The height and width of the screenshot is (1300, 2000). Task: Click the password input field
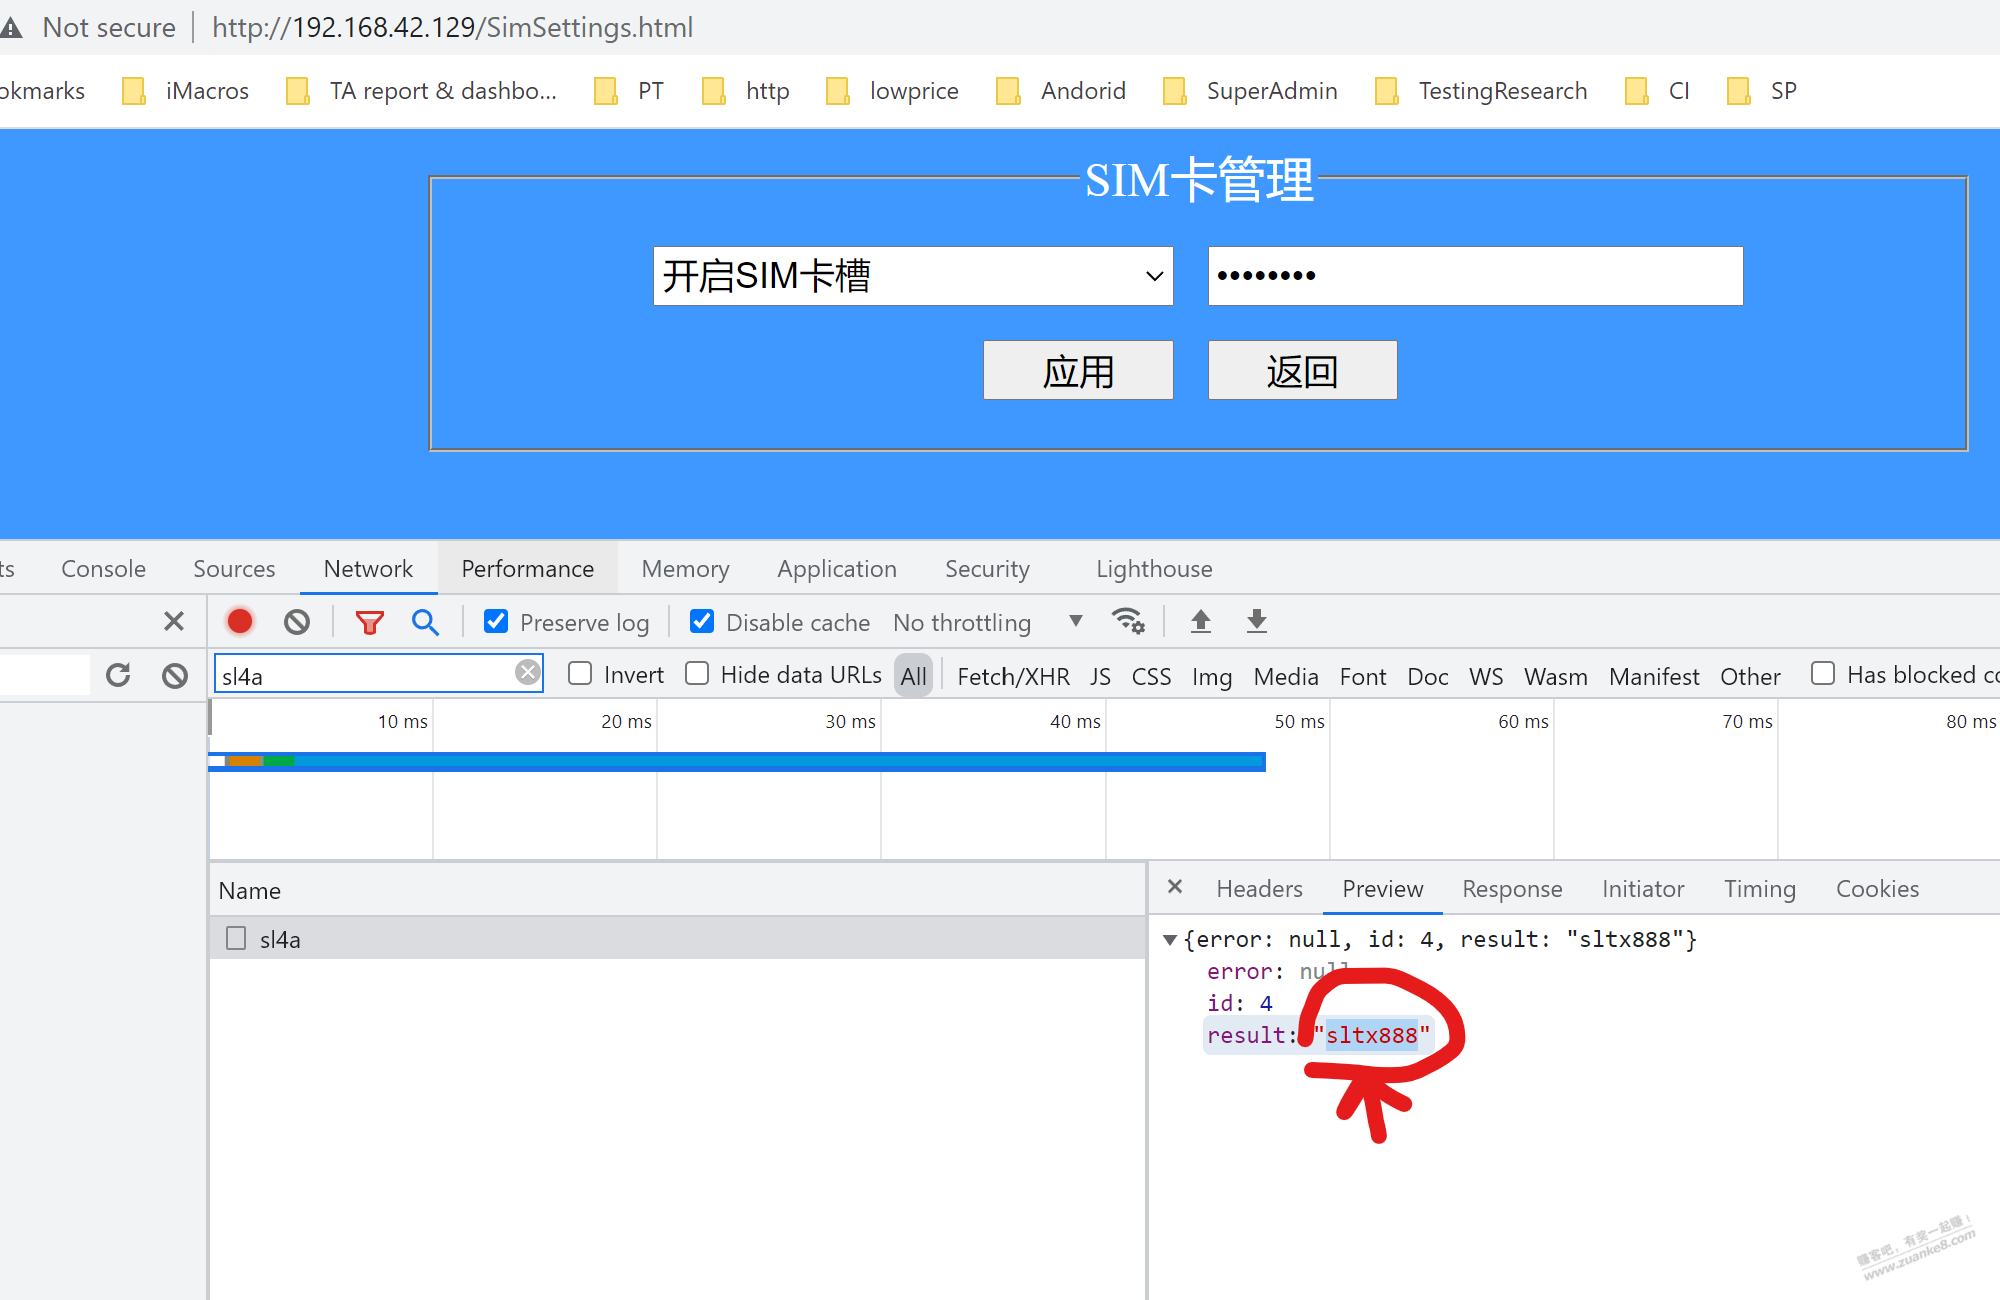pos(1475,276)
